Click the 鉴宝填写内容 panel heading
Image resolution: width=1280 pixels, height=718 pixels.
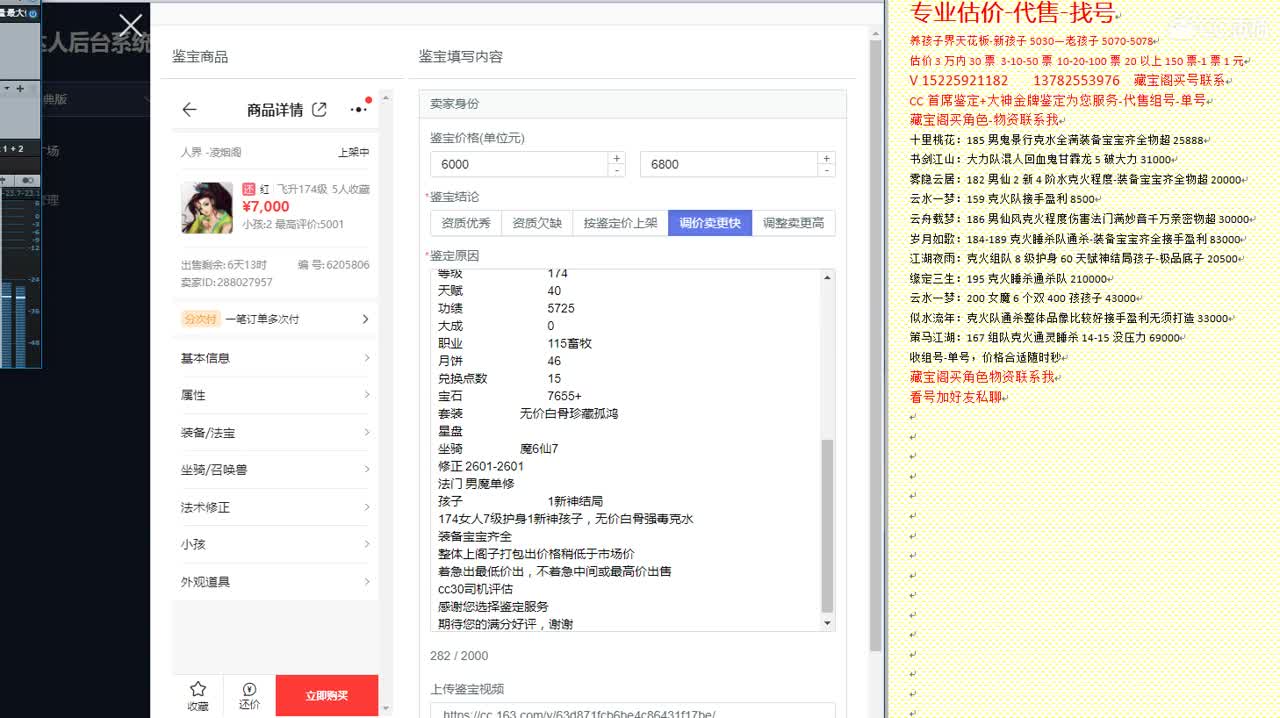(461, 57)
